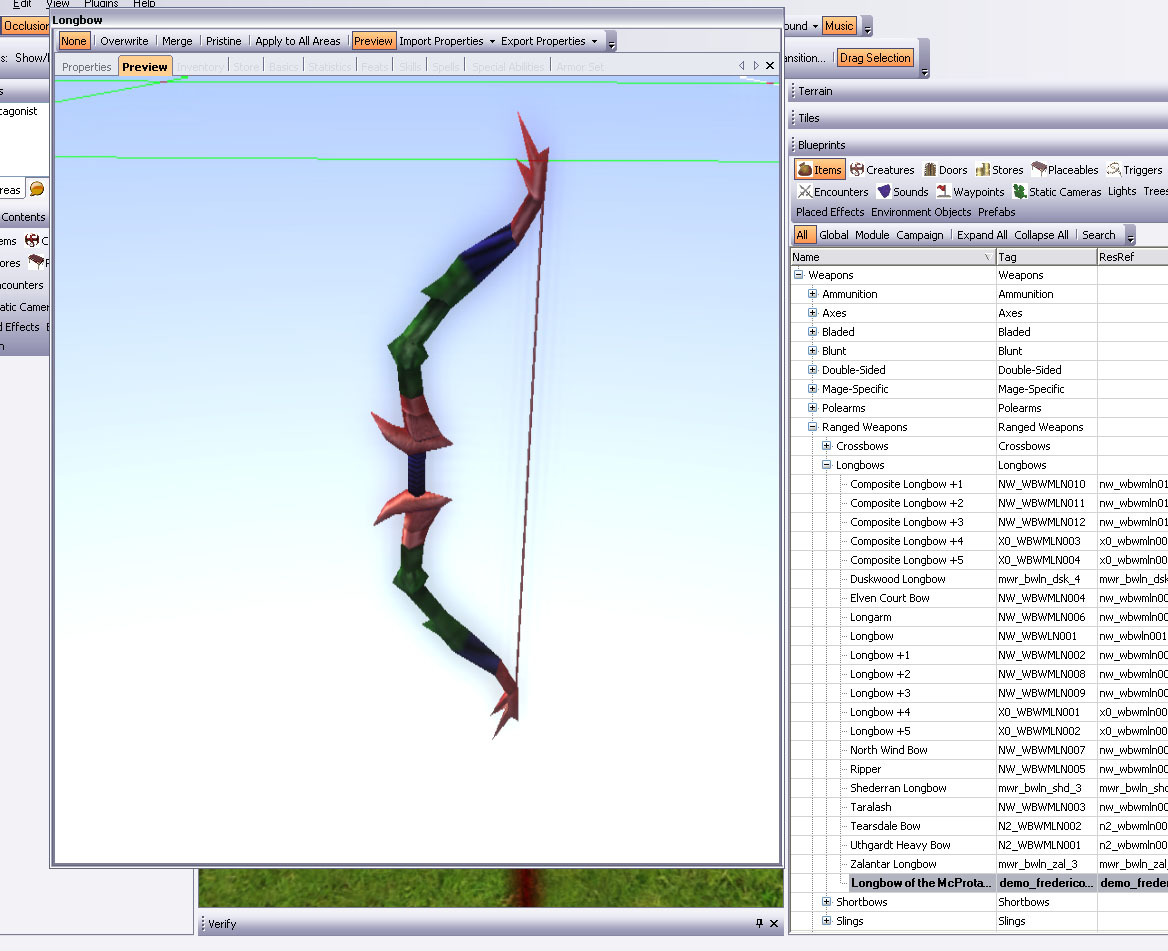This screenshot has height=951, width=1168.
Task: Click Apply to All Areas
Action: coord(298,41)
